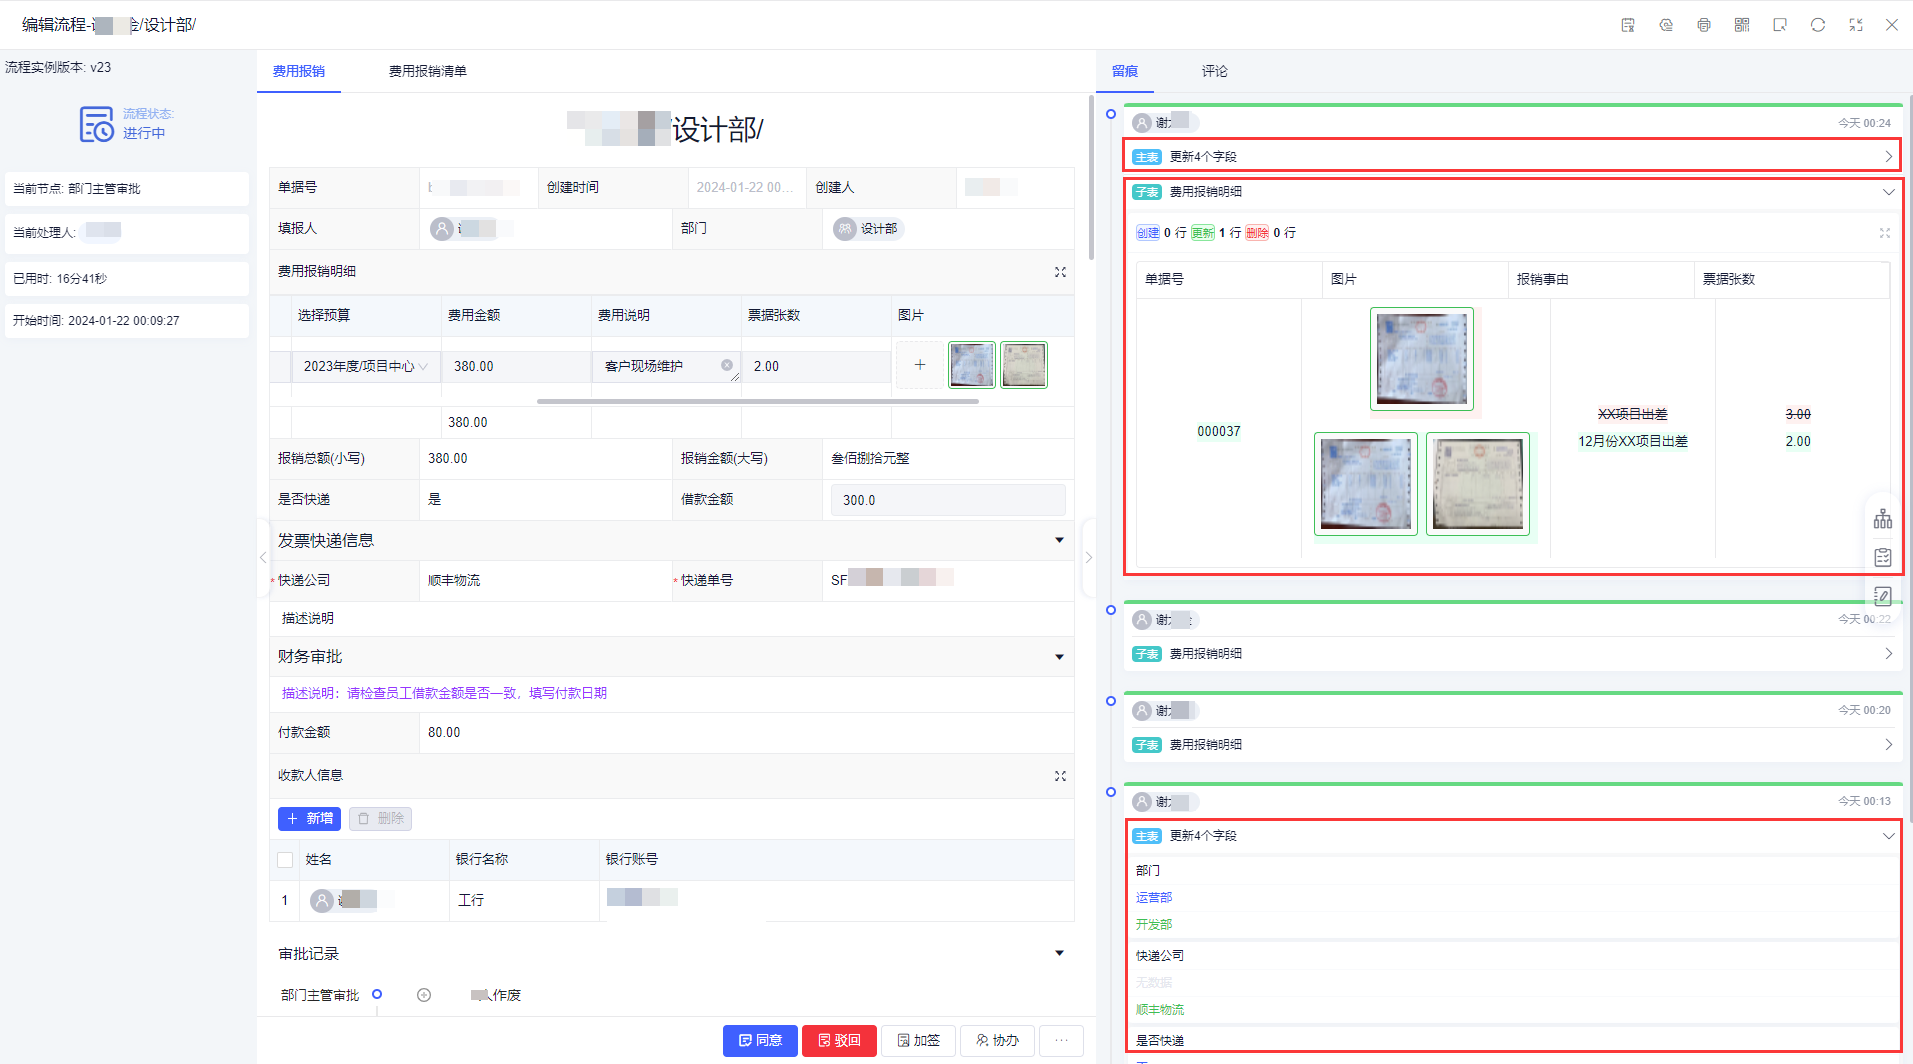
Task: Click the horizontal scrollbar under 费用报销明细 table
Action: (758, 402)
